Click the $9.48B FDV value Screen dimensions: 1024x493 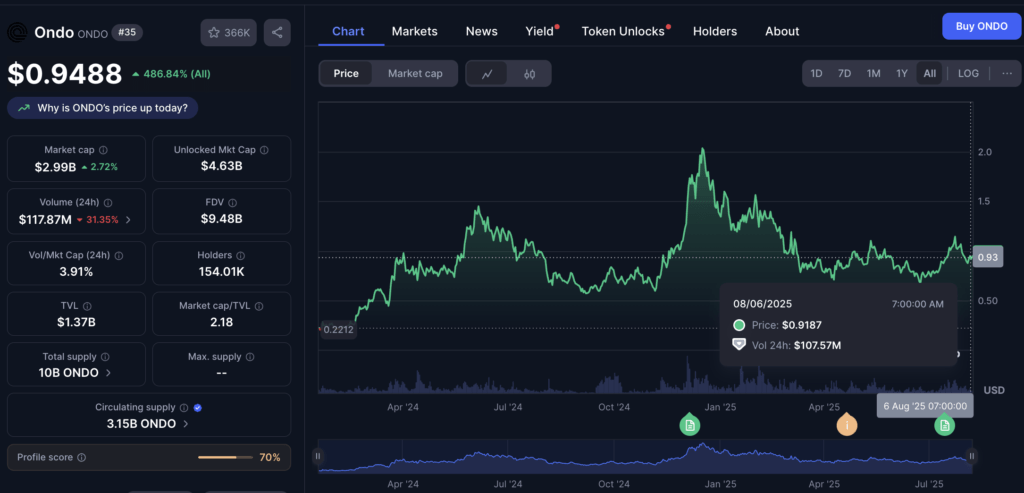[221, 219]
